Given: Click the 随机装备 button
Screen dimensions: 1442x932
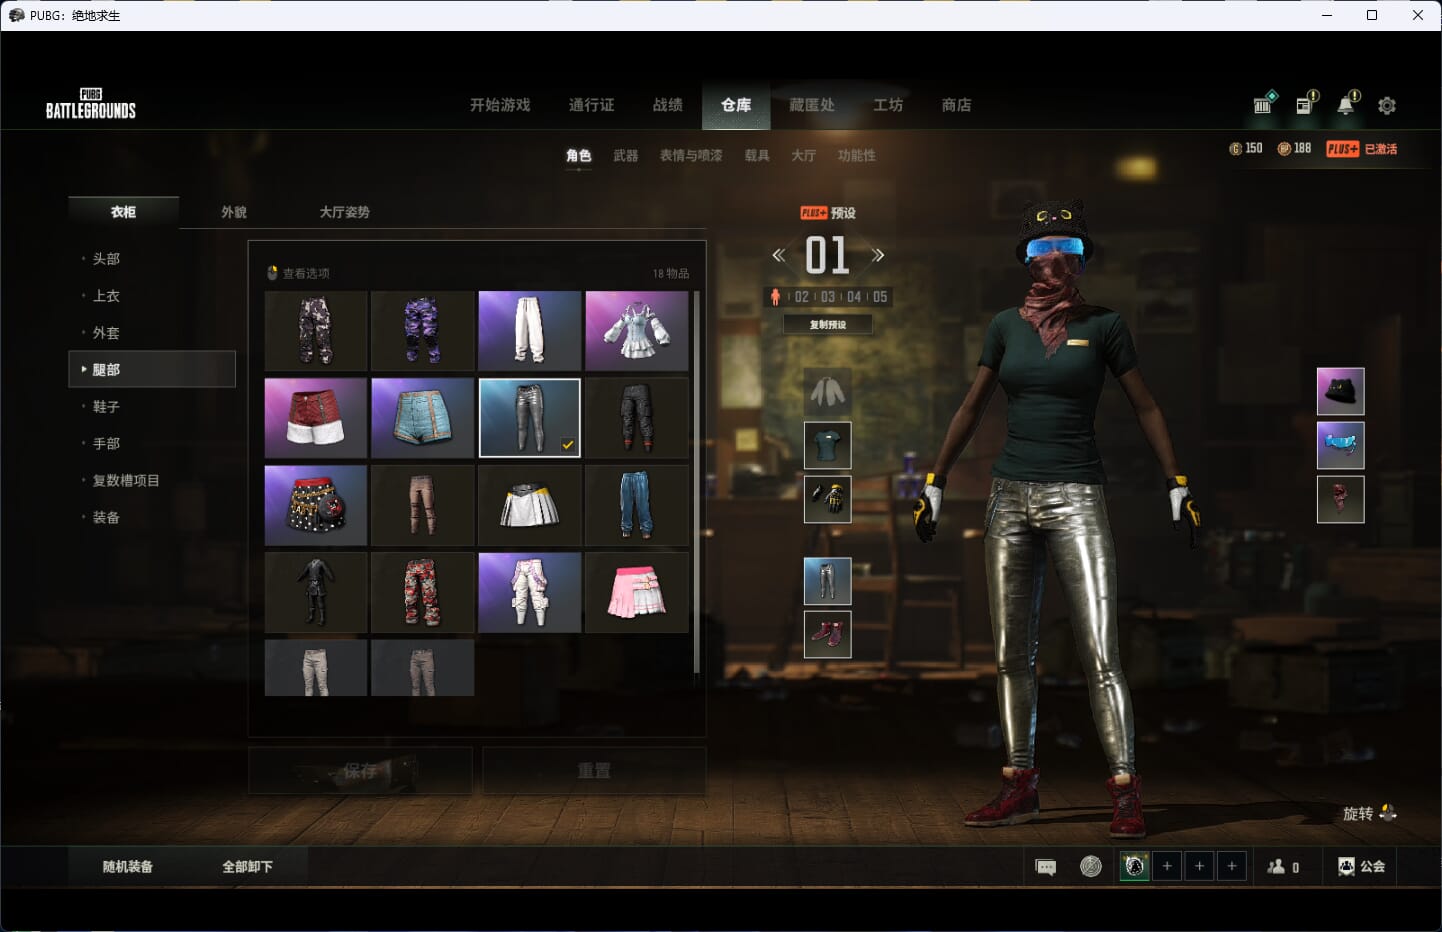Looking at the screenshot, I should point(128,867).
